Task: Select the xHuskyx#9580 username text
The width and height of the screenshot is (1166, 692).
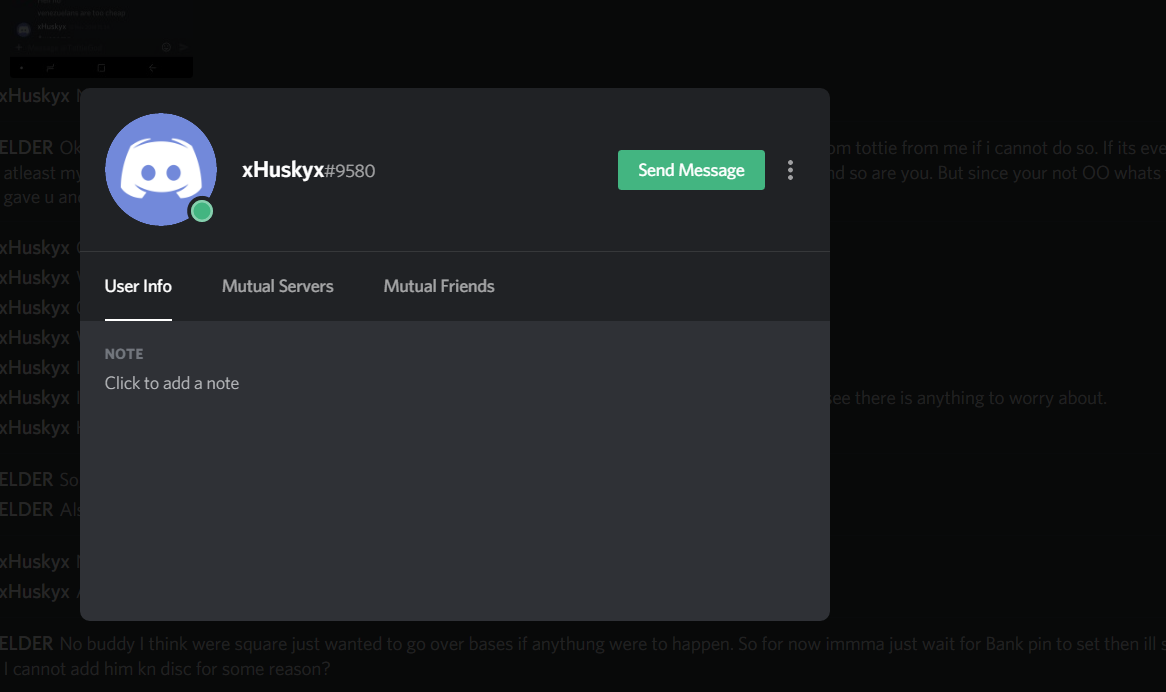Action: pyautogui.click(x=309, y=170)
